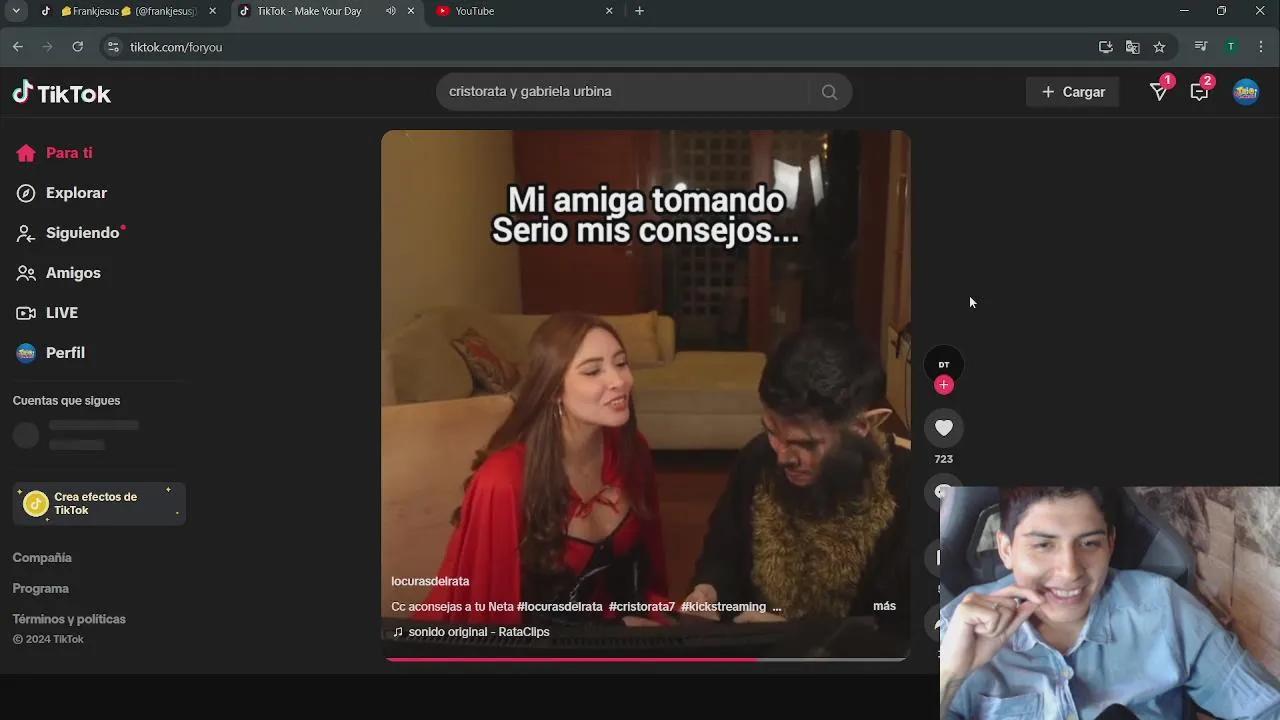
Task: Open the Amigos page
Action: [x=72, y=272]
